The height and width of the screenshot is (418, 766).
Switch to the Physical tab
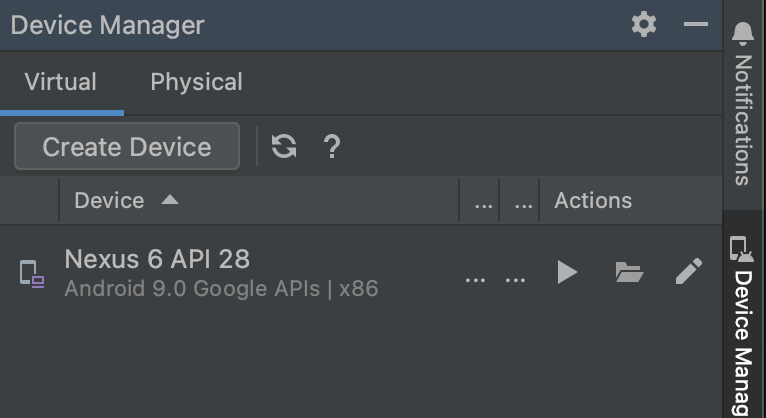(196, 82)
